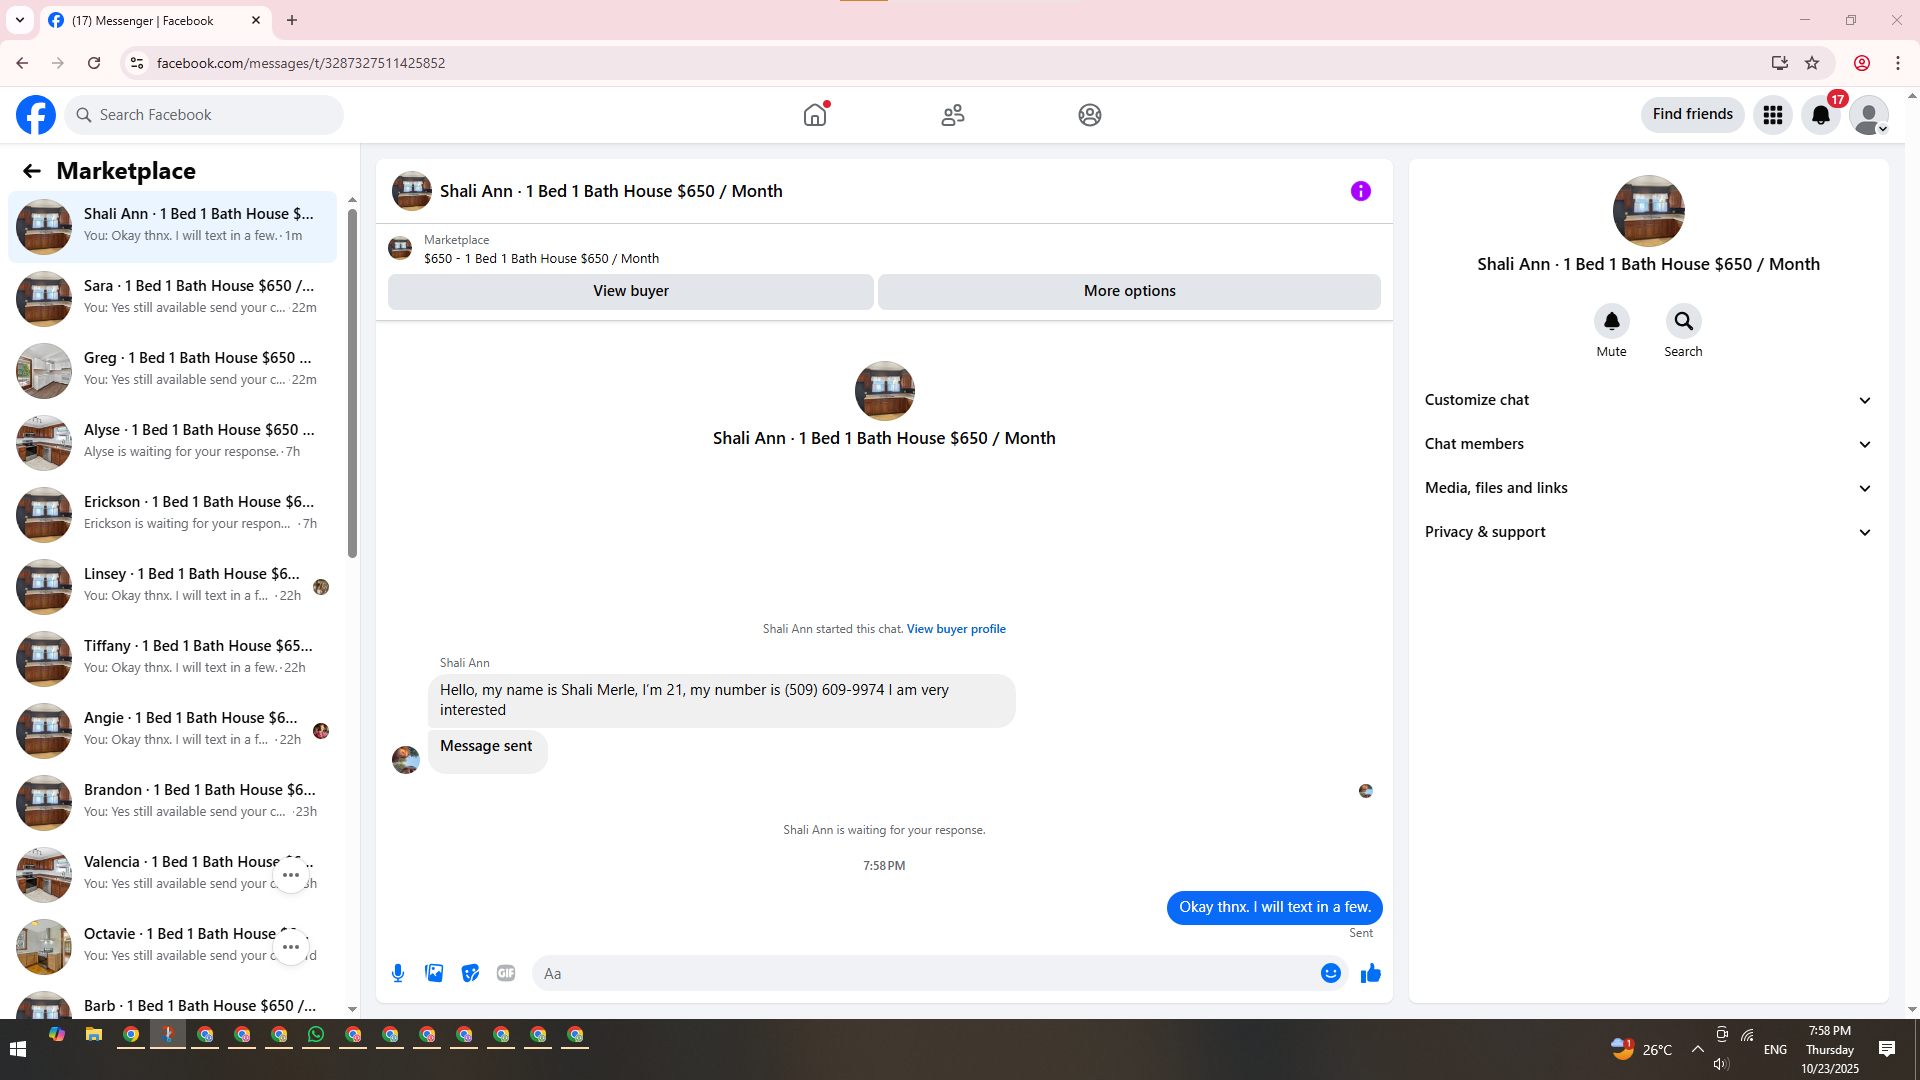Image resolution: width=1920 pixels, height=1080 pixels.
Task: Open the GIF picker icon
Action: [506, 973]
